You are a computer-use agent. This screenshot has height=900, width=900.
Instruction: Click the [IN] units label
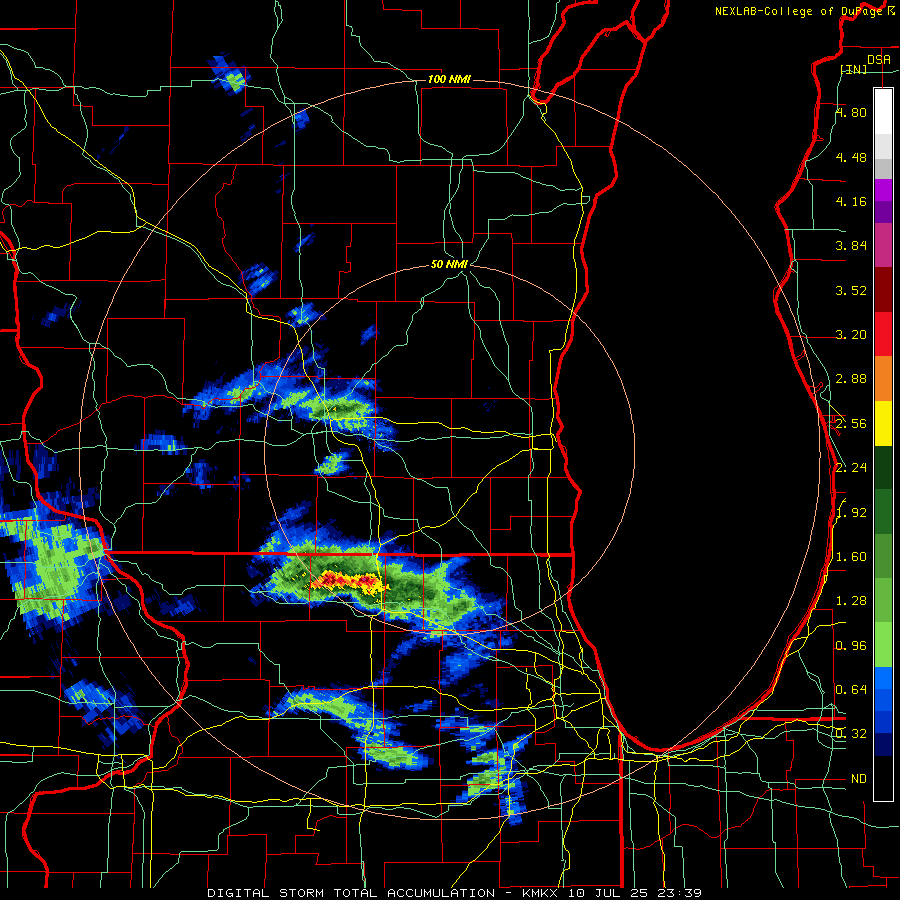[x=854, y=69]
